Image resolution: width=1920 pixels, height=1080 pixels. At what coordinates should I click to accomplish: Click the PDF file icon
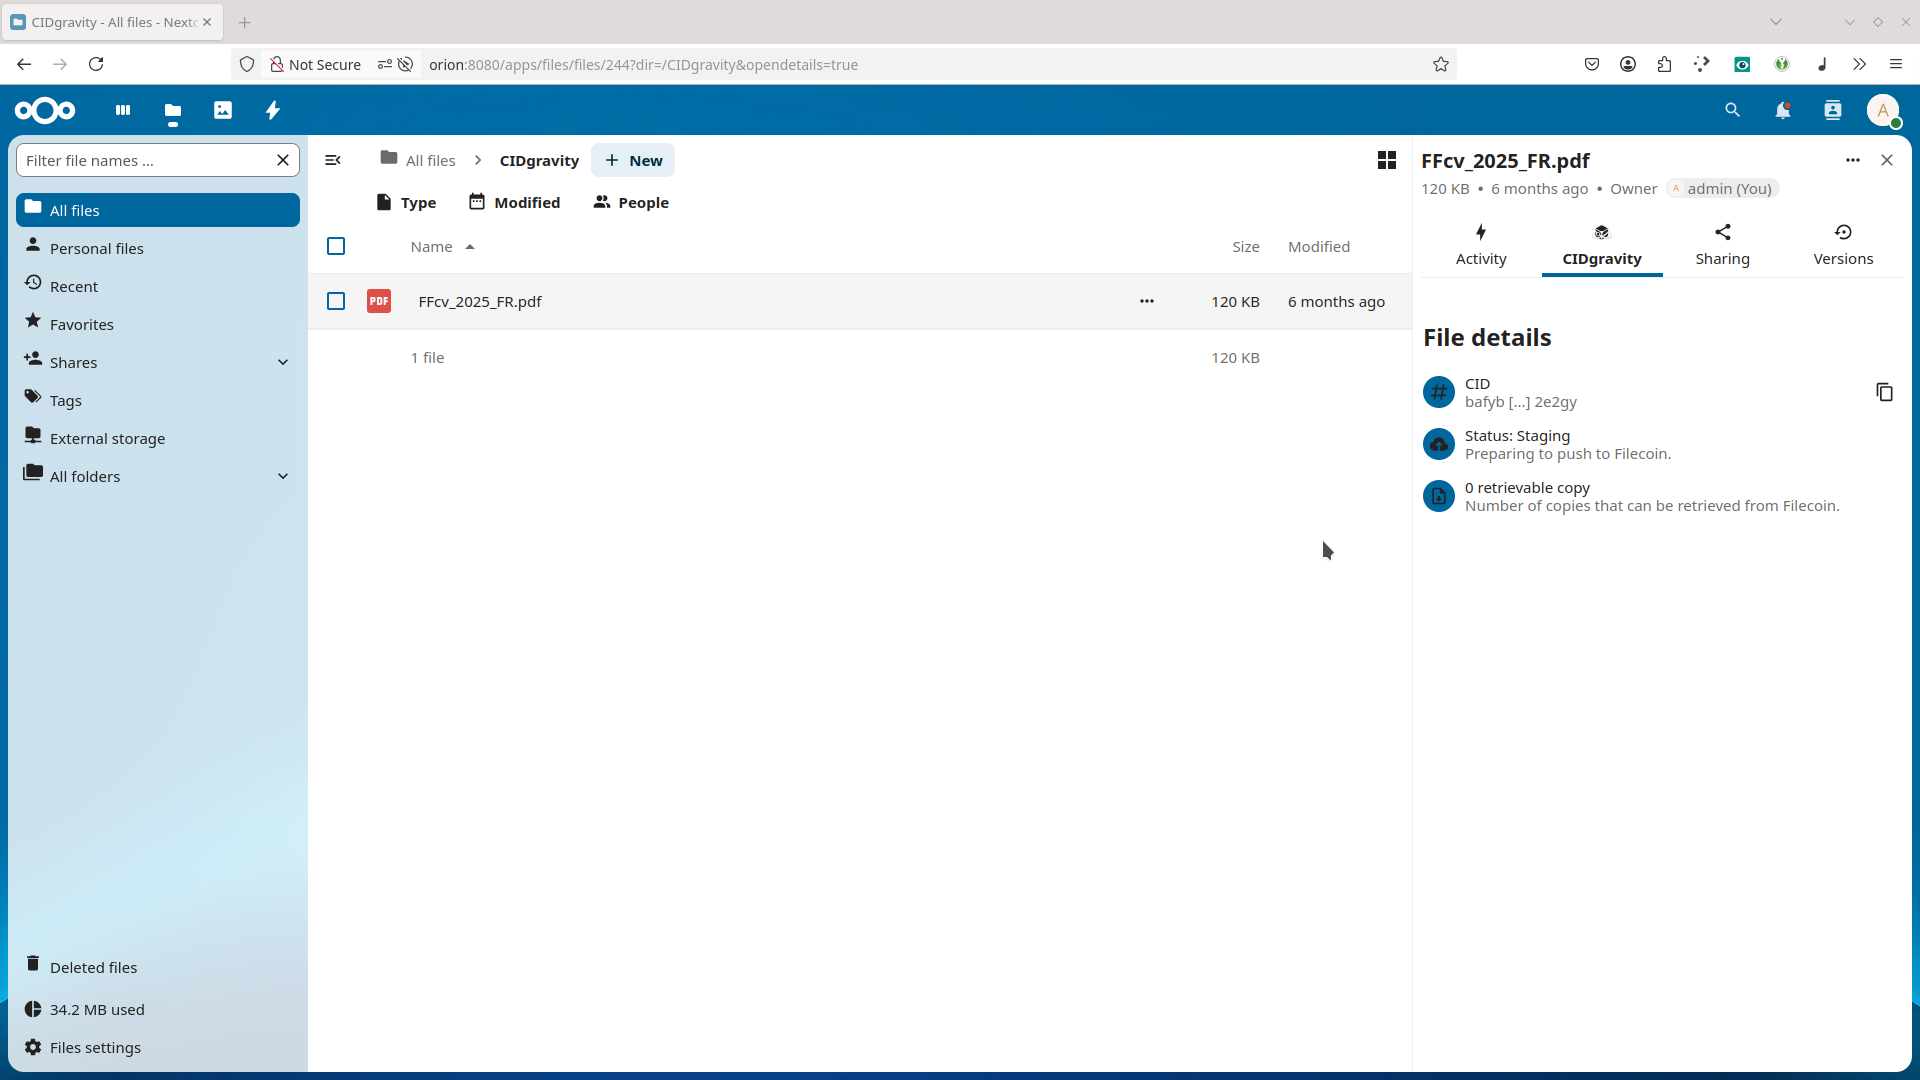pyautogui.click(x=379, y=301)
